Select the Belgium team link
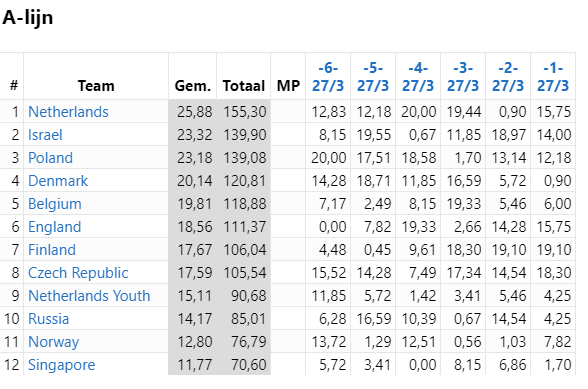Screen dimensions: 588x389 pos(55,204)
